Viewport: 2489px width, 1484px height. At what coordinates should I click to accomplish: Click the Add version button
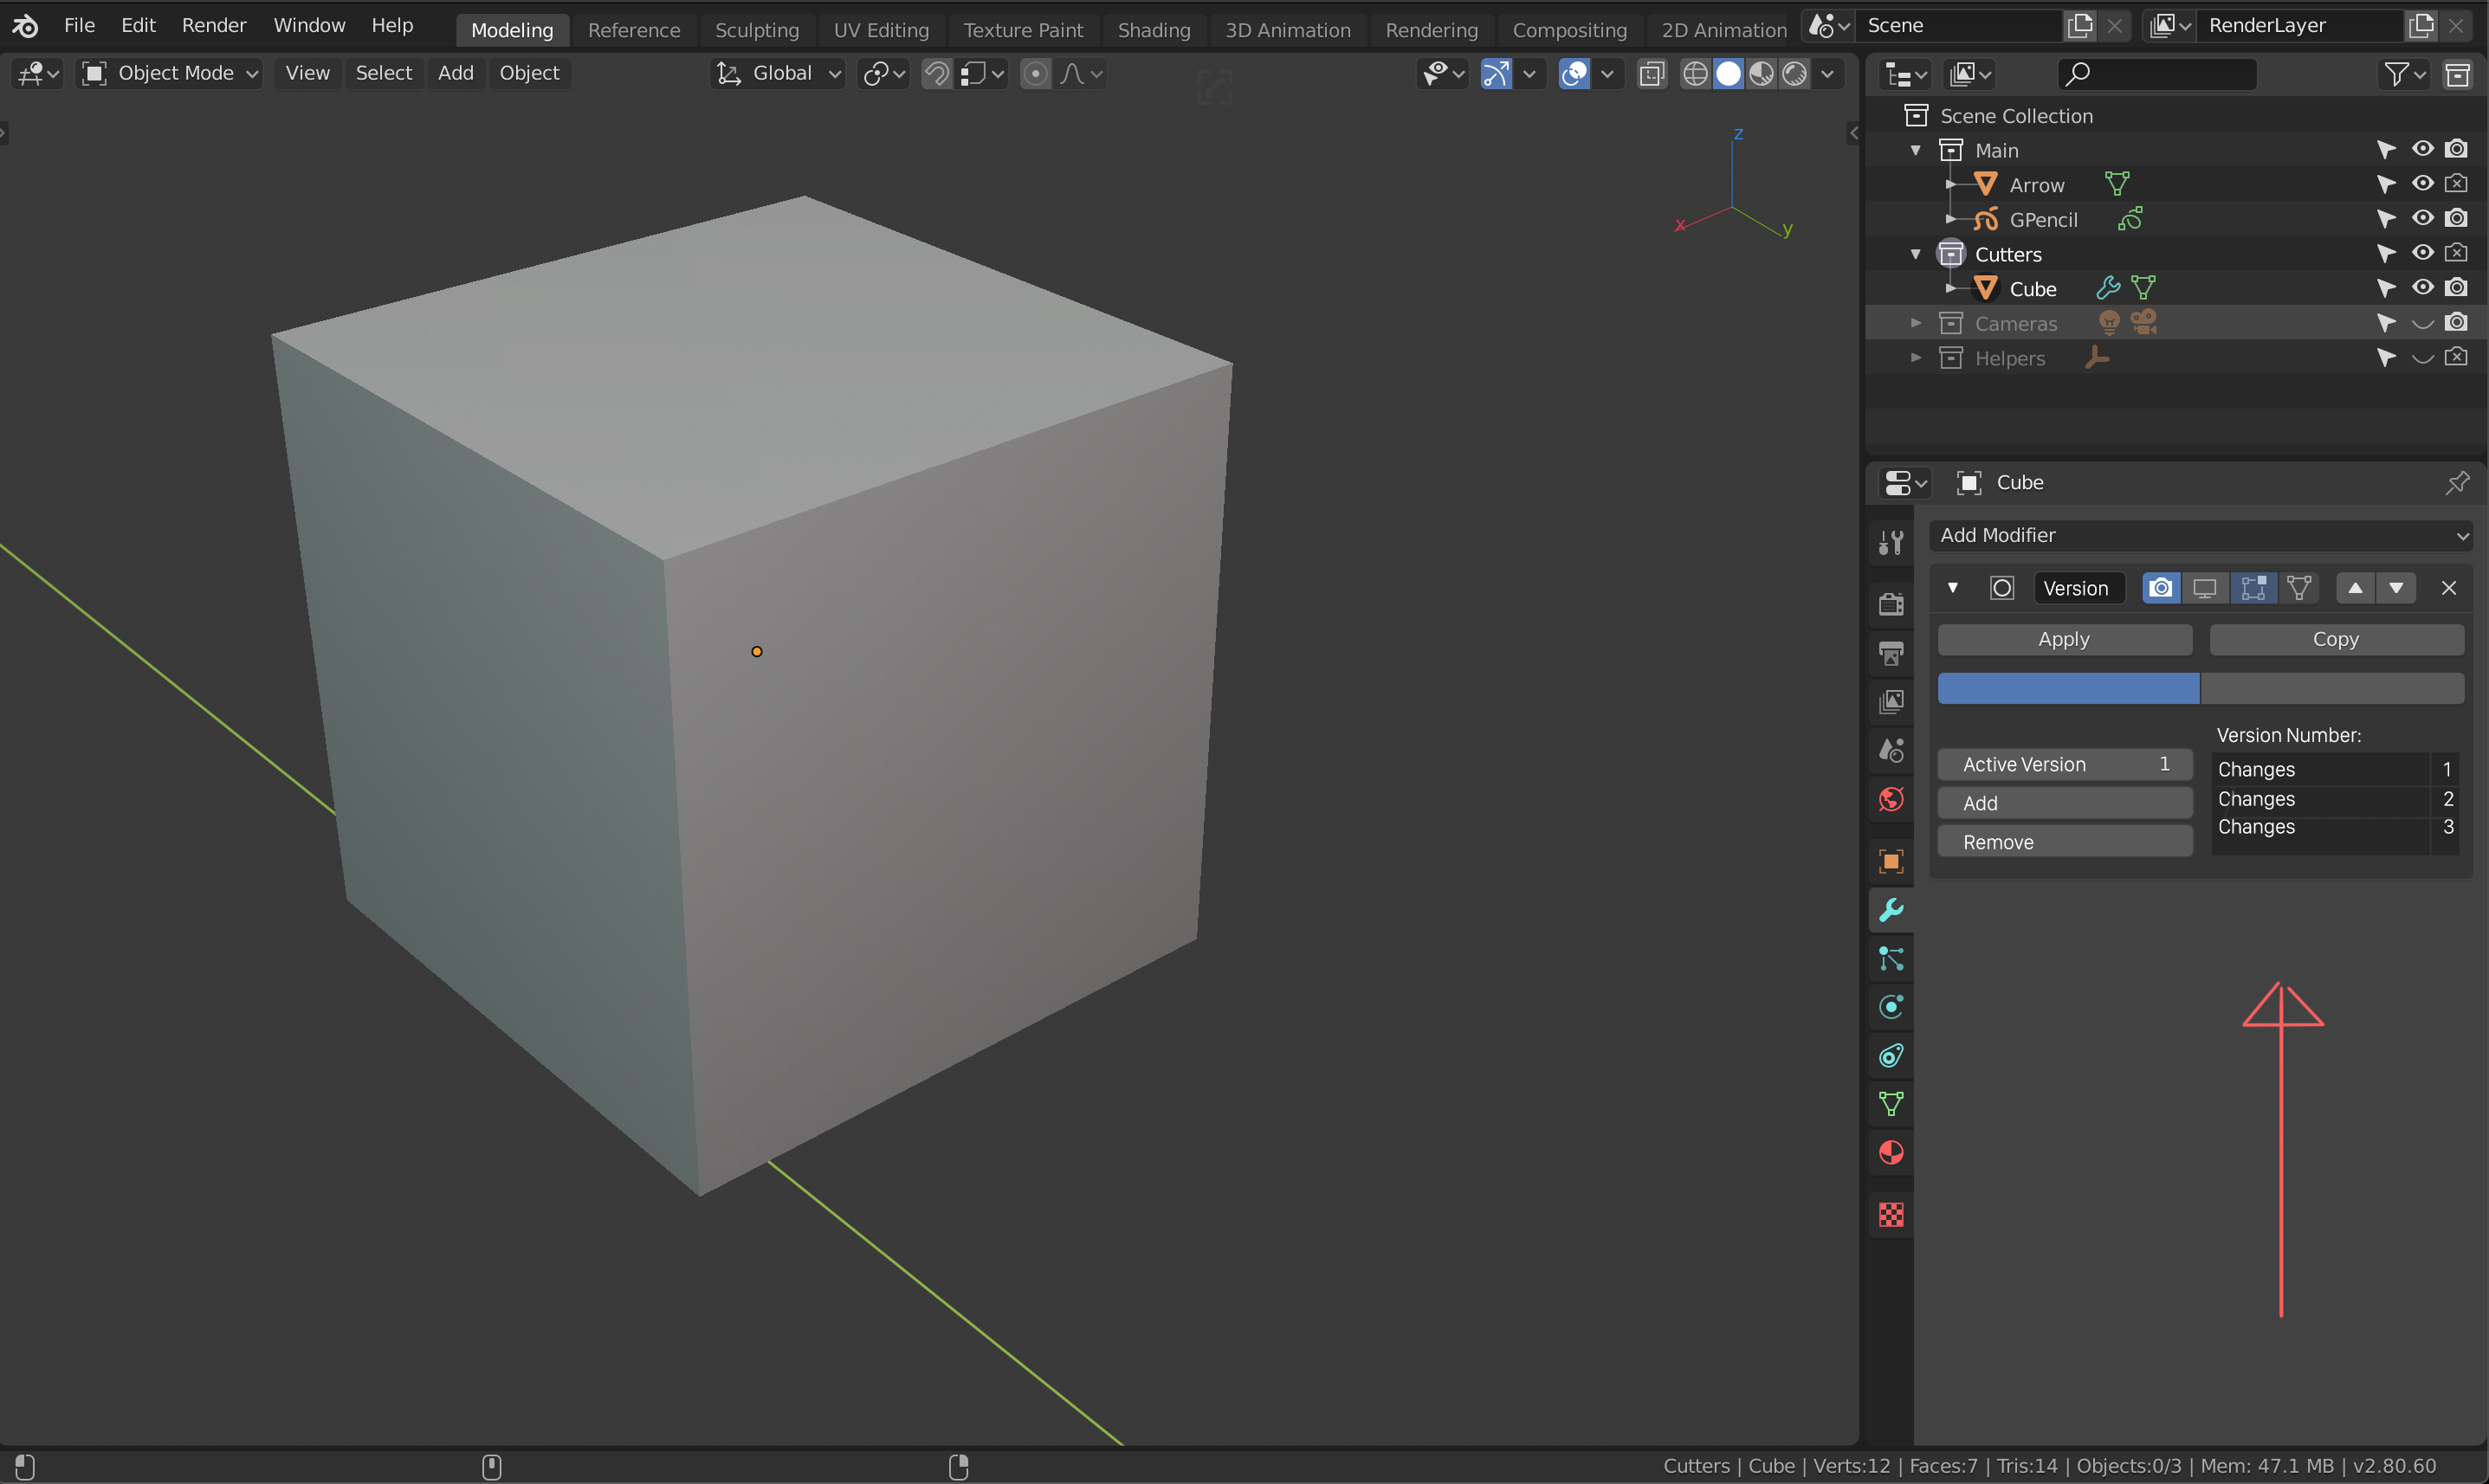(x=2064, y=803)
